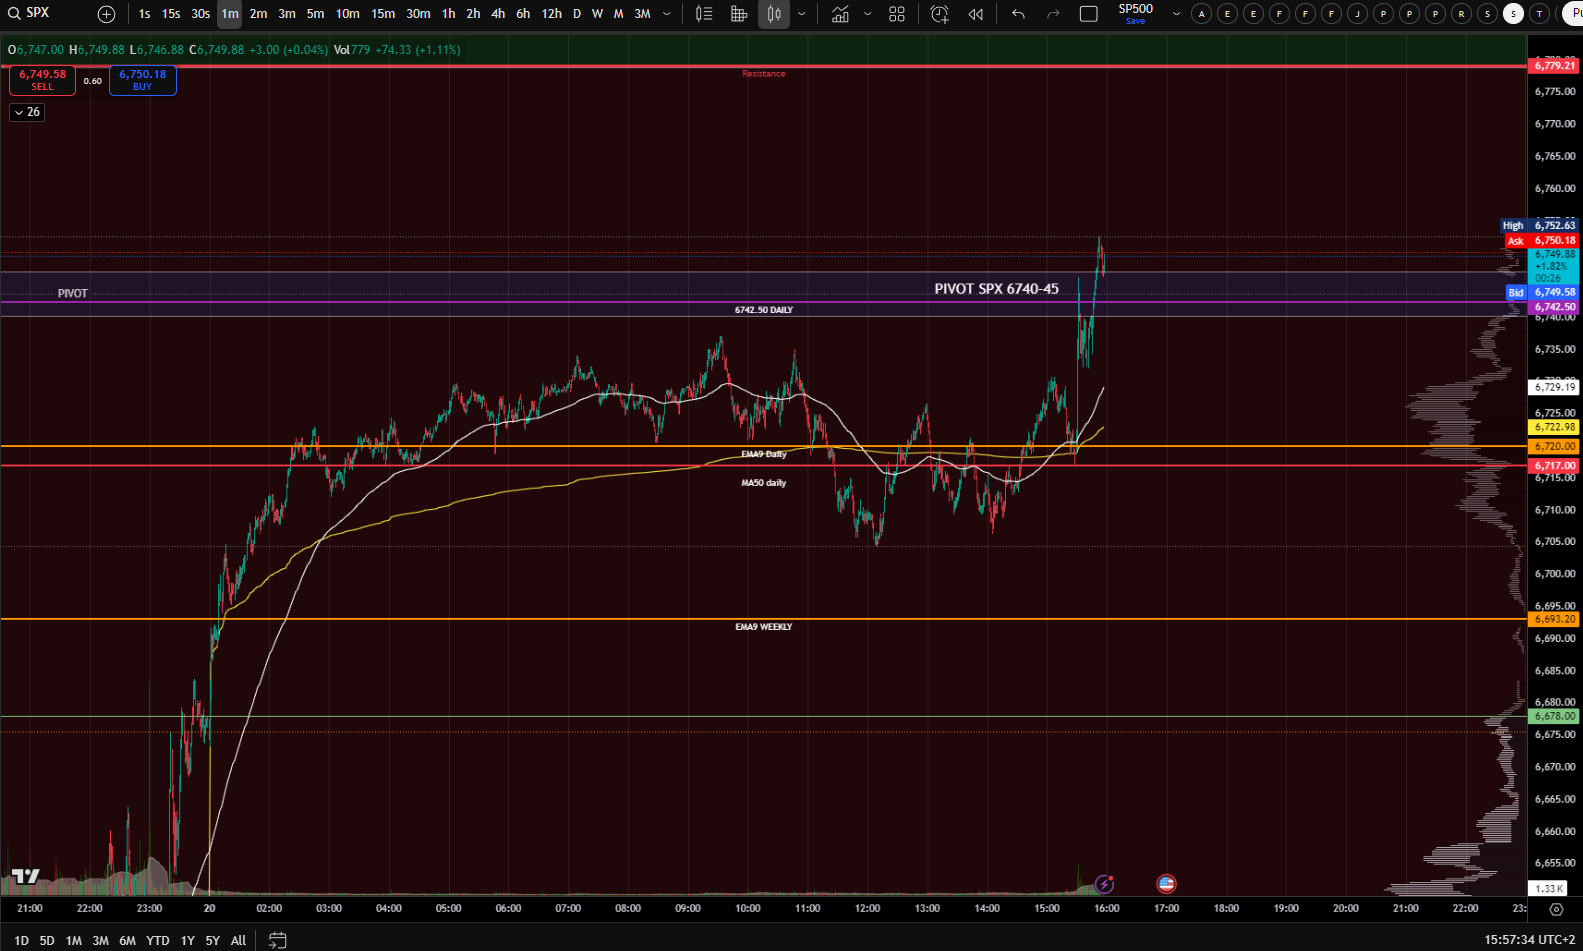Open the go to date calendar icon
The height and width of the screenshot is (951, 1583).
pos(278,940)
